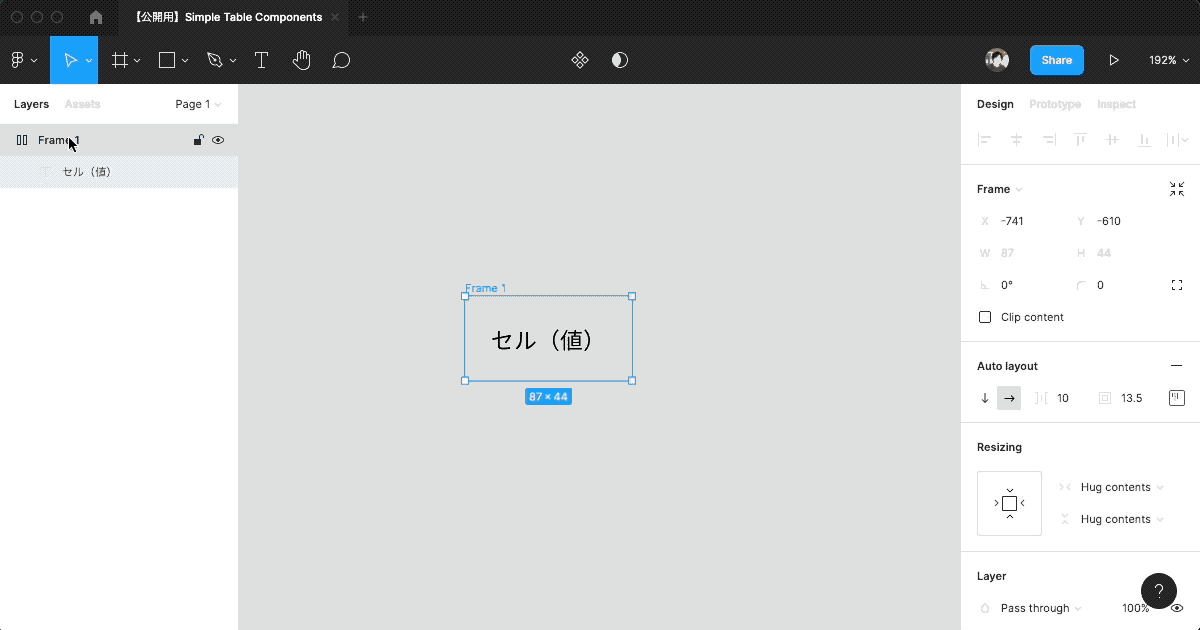
Task: Click the home icon in tab bar
Action: (x=96, y=17)
